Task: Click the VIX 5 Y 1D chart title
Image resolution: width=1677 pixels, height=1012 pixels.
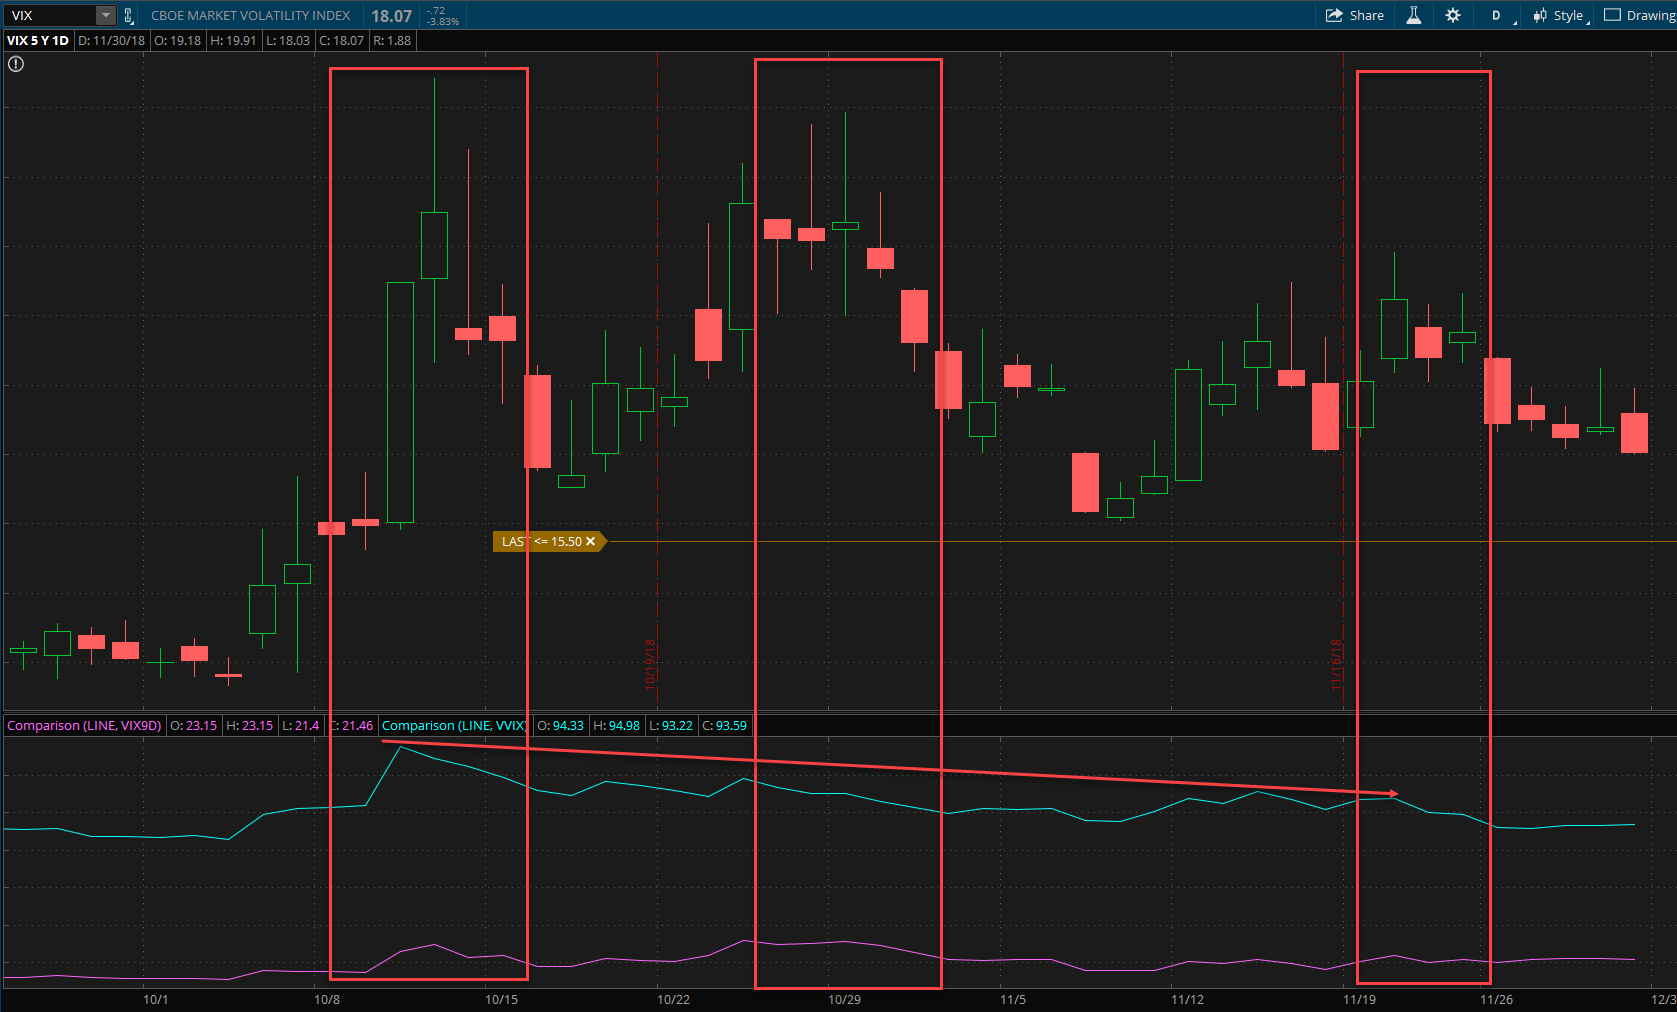Action: click(x=38, y=41)
